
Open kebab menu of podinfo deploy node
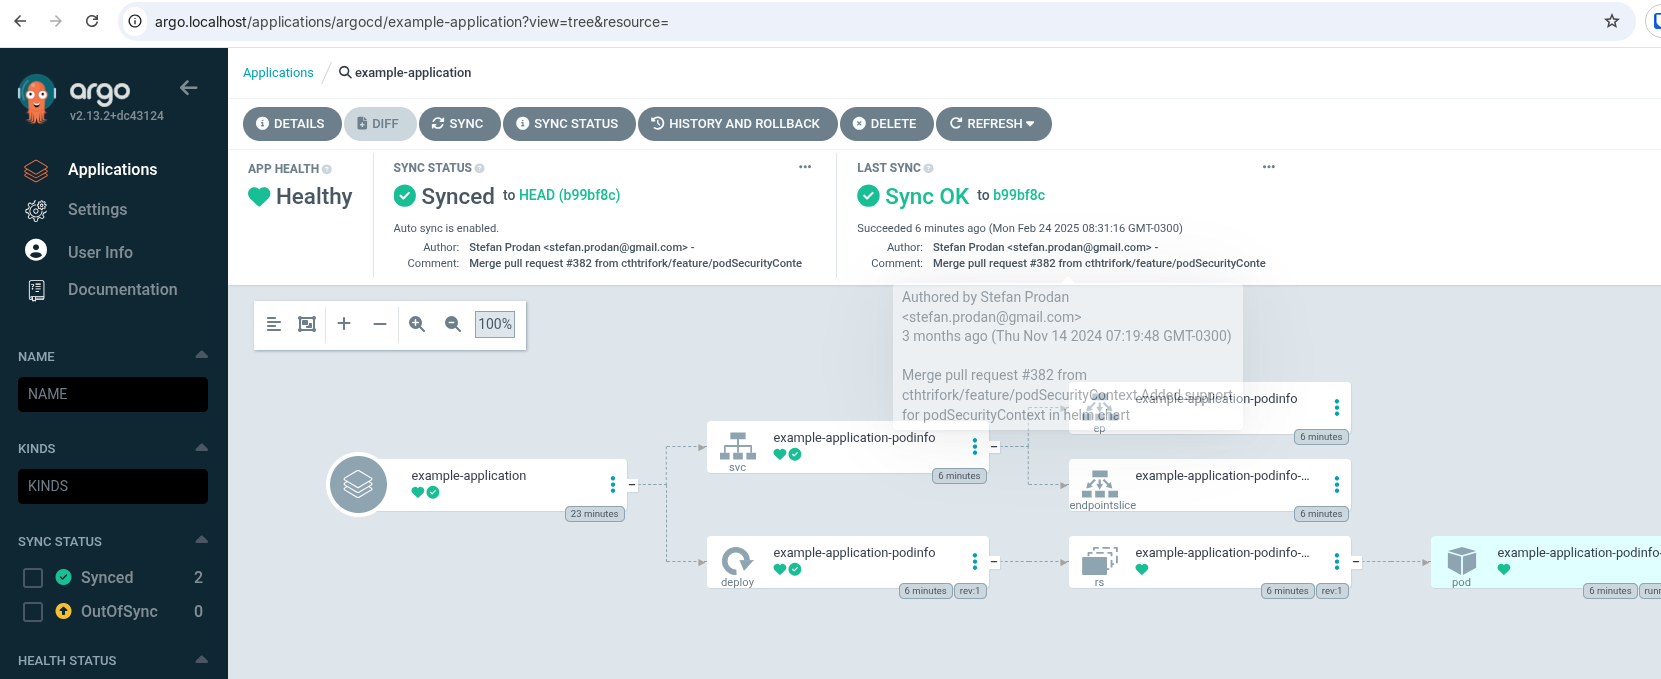click(x=975, y=561)
